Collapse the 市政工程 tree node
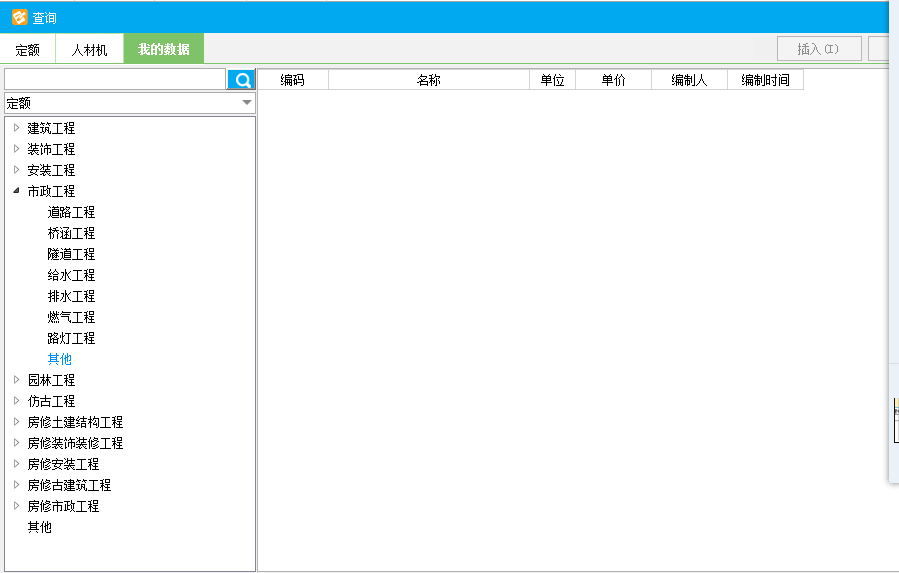 coord(17,190)
